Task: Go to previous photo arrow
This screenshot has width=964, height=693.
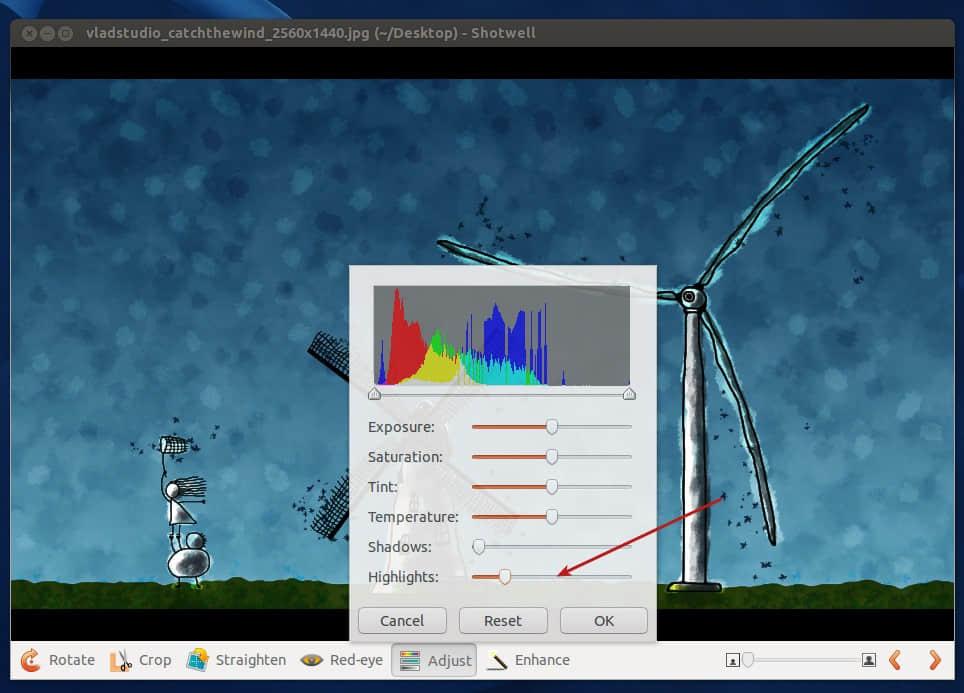Action: (896, 660)
